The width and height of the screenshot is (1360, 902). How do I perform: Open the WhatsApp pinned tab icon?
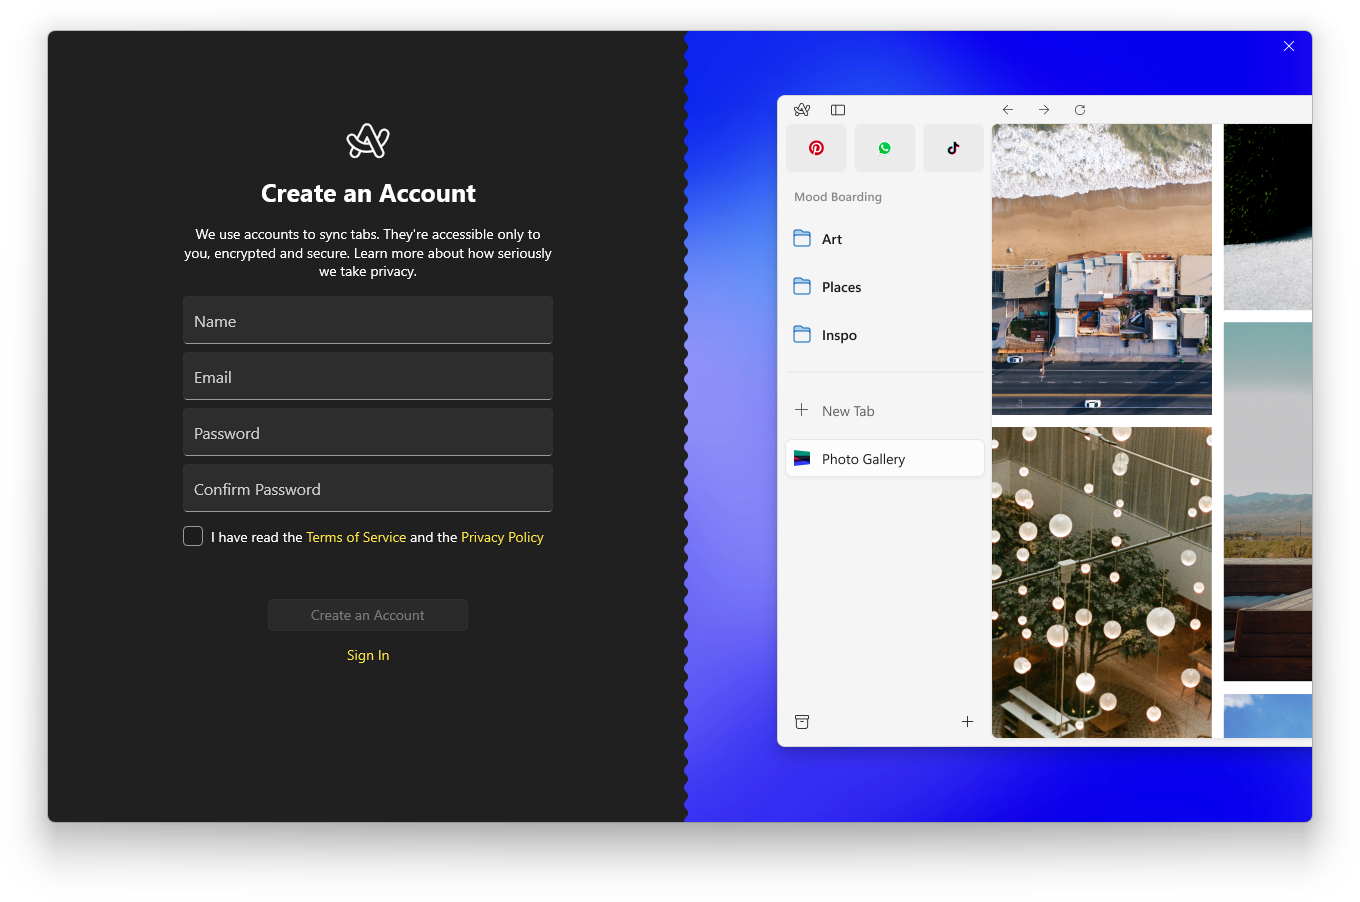point(884,148)
